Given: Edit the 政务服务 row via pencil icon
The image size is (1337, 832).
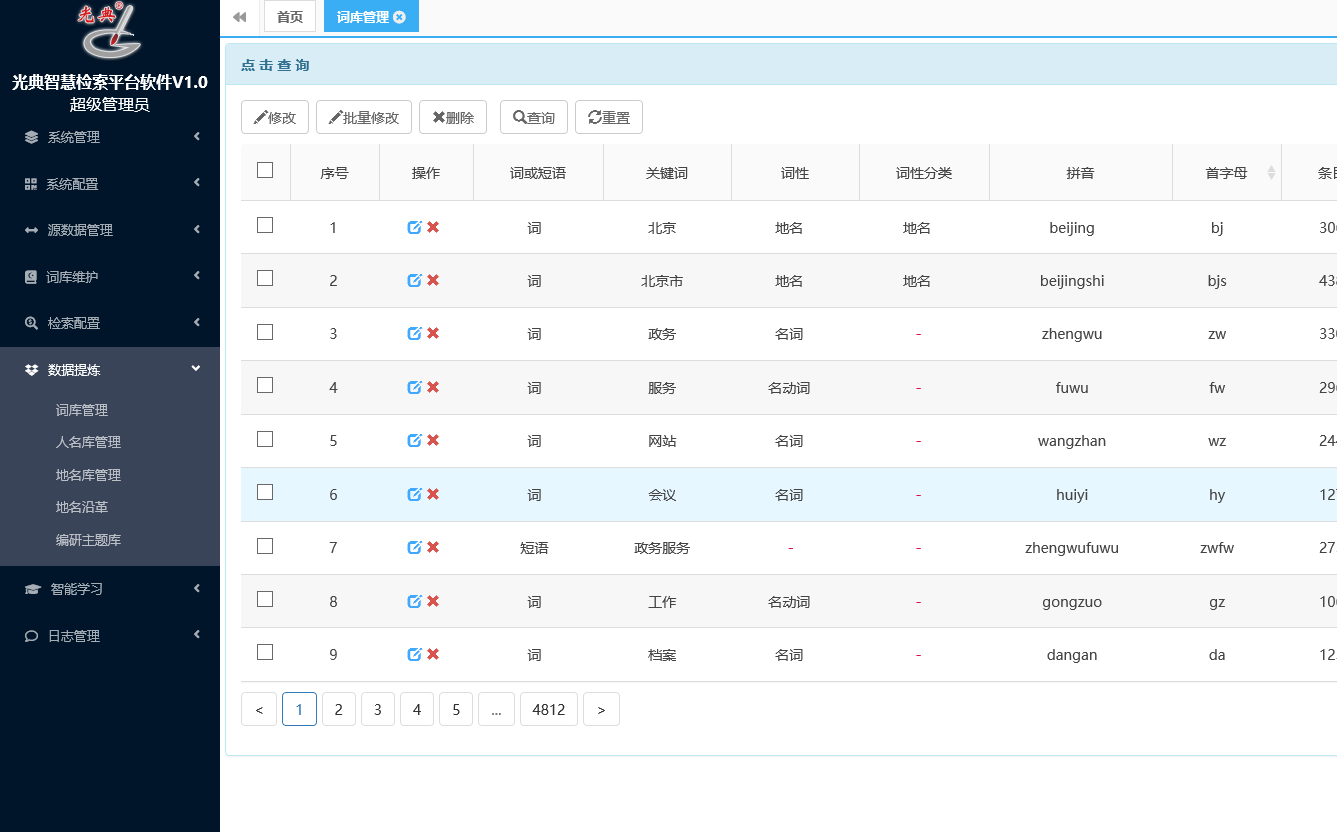Looking at the screenshot, I should (415, 547).
